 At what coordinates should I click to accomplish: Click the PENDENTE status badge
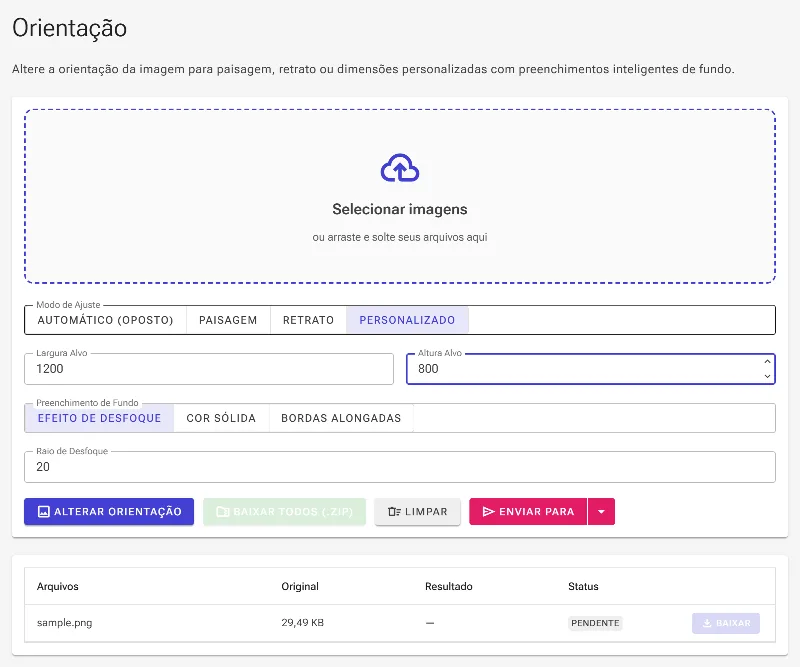click(595, 623)
